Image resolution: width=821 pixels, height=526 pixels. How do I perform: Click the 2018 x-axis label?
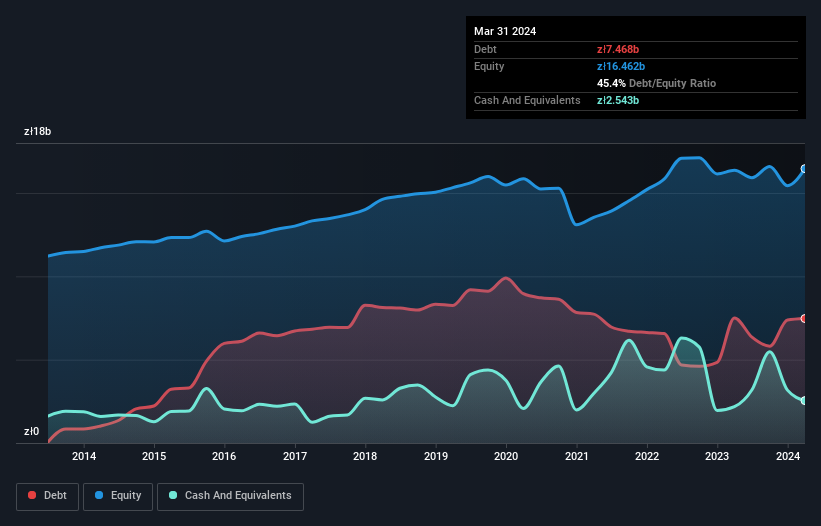tap(365, 456)
